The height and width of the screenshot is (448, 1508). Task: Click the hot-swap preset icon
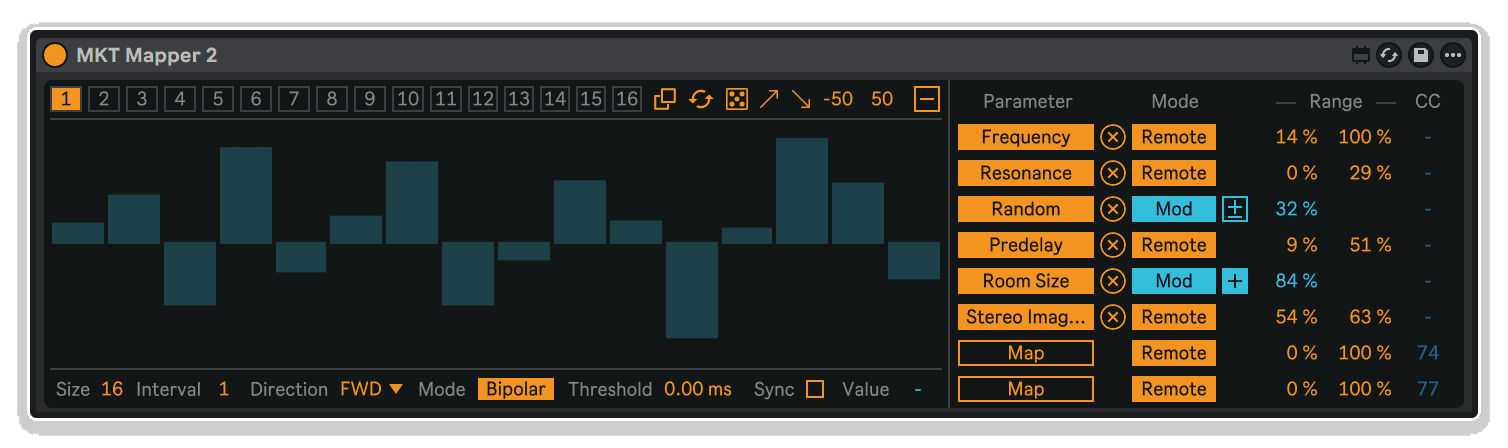[1388, 56]
